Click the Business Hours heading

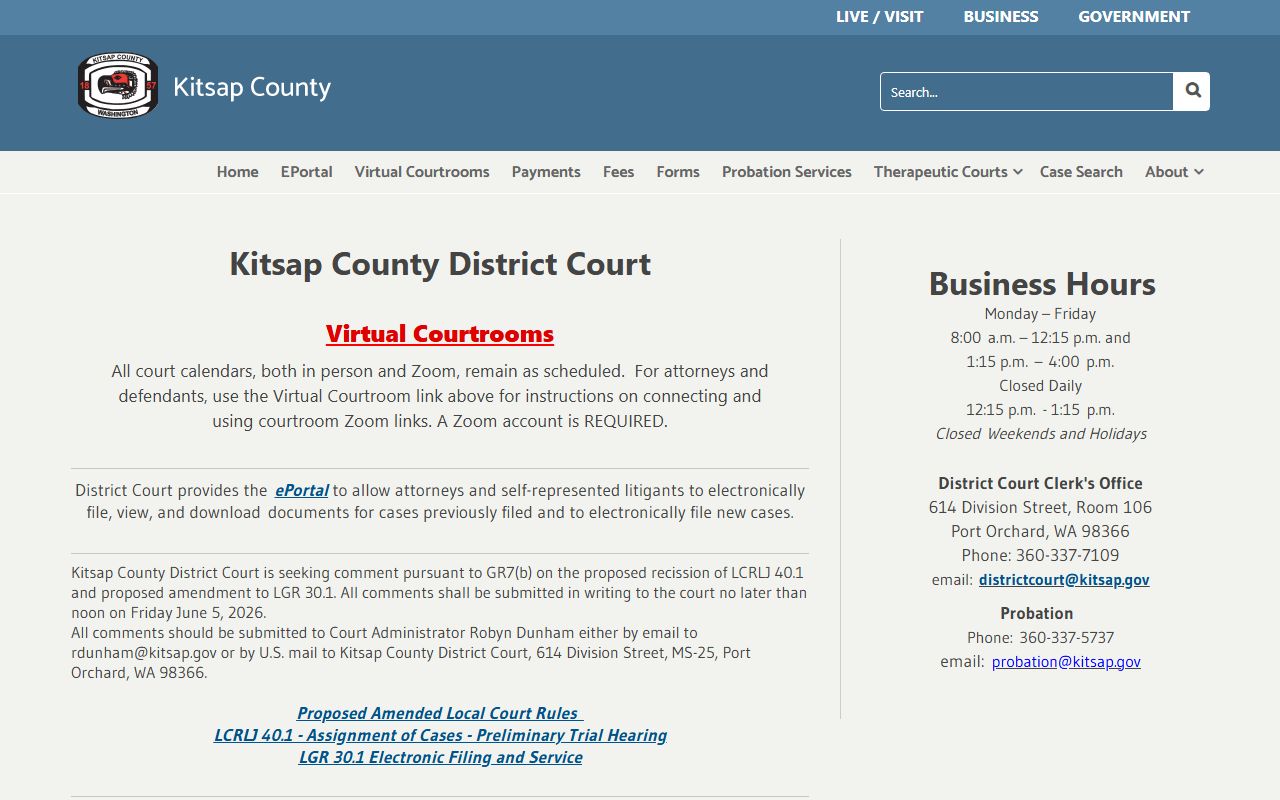[1042, 284]
